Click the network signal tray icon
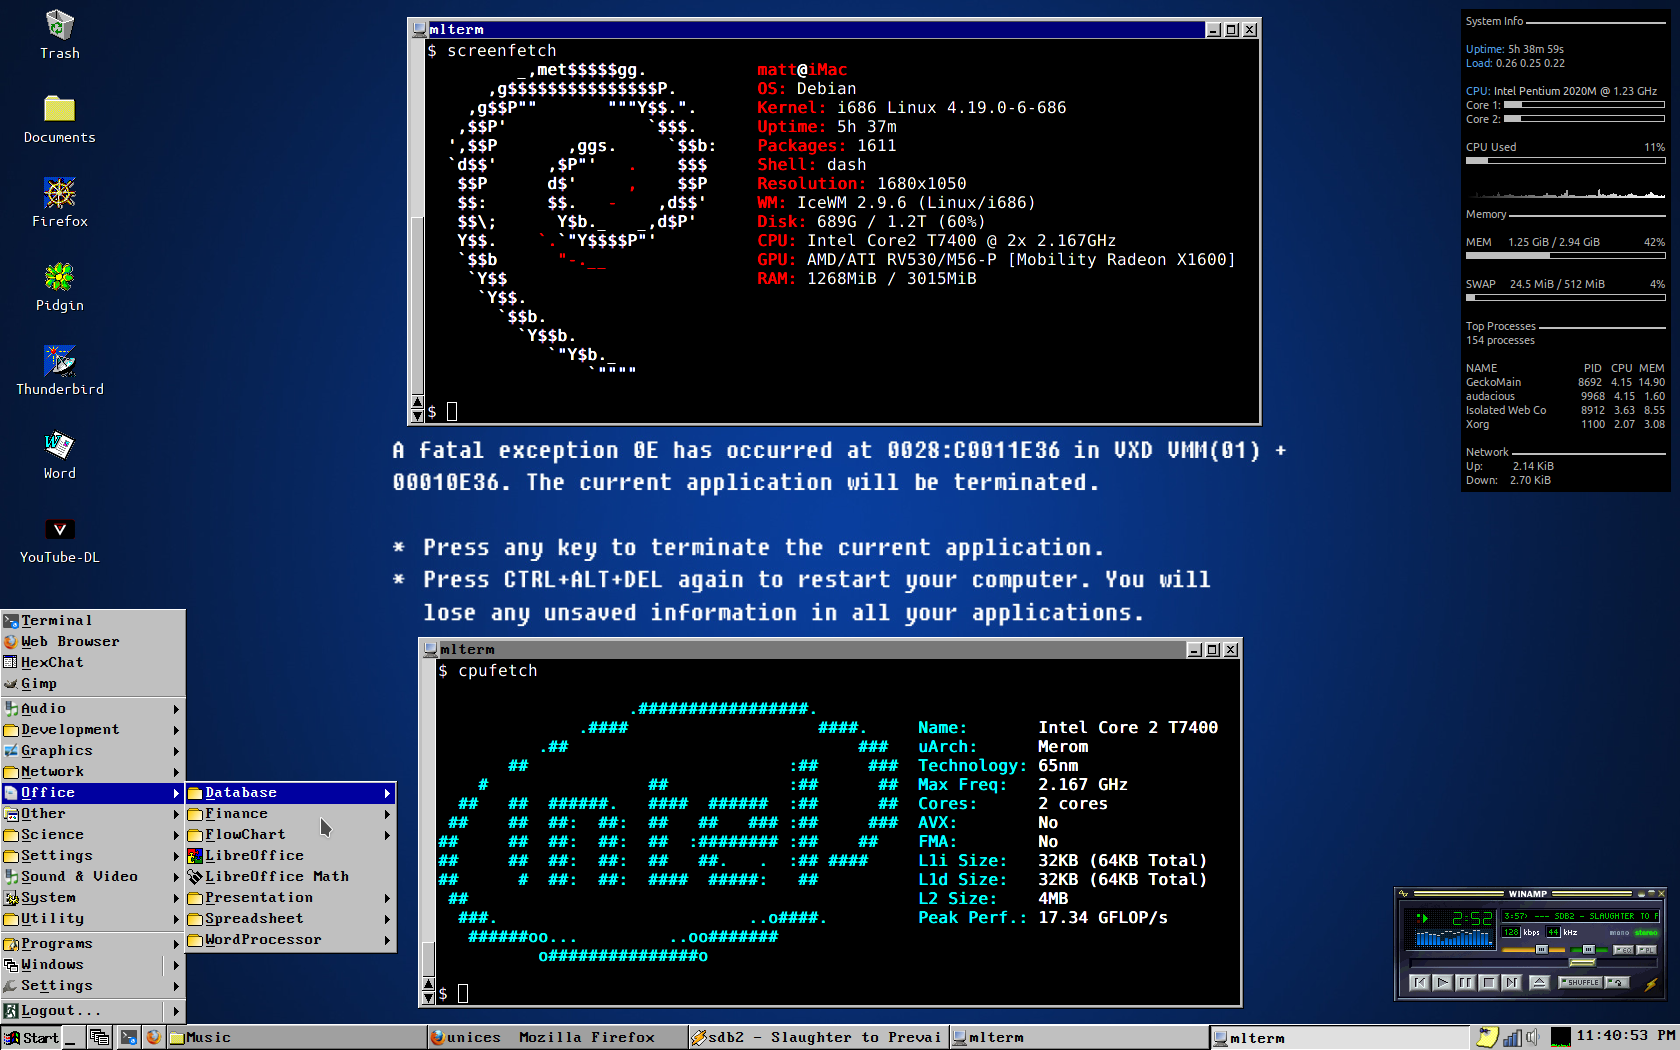Image resolution: width=1680 pixels, height=1050 pixels. pyautogui.click(x=1512, y=1037)
